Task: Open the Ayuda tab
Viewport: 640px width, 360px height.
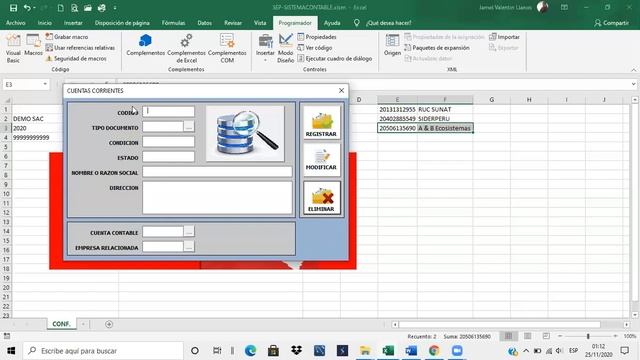Action: (332, 23)
